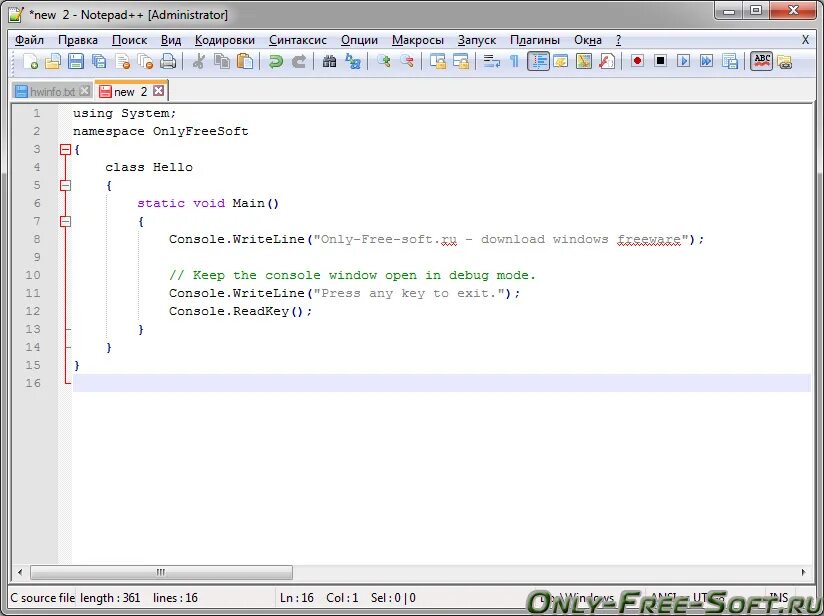Open the Макросы menu
This screenshot has height=616, width=824.
[418, 40]
